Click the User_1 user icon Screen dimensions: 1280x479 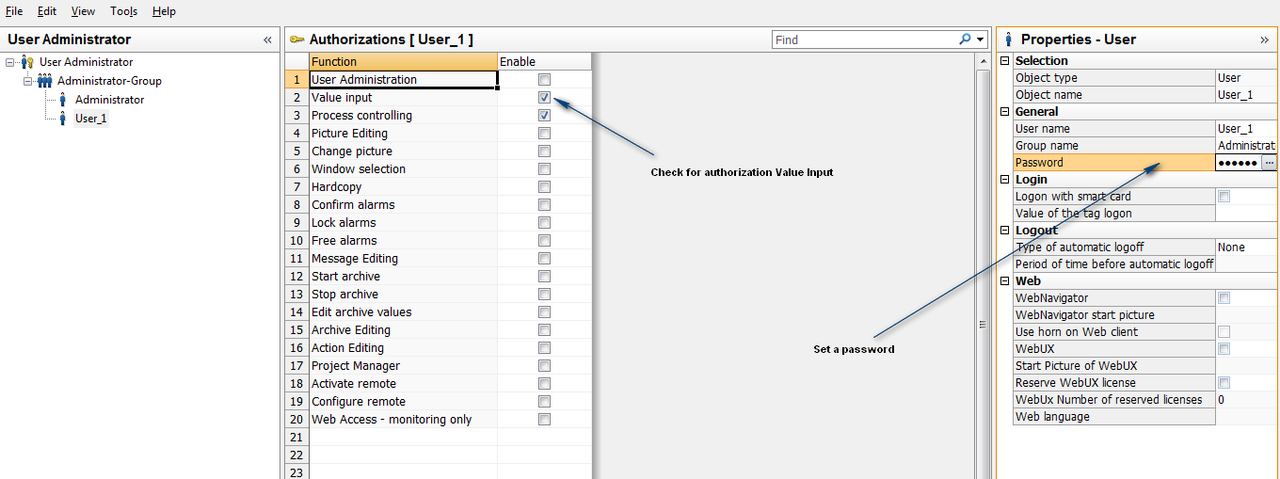point(63,118)
